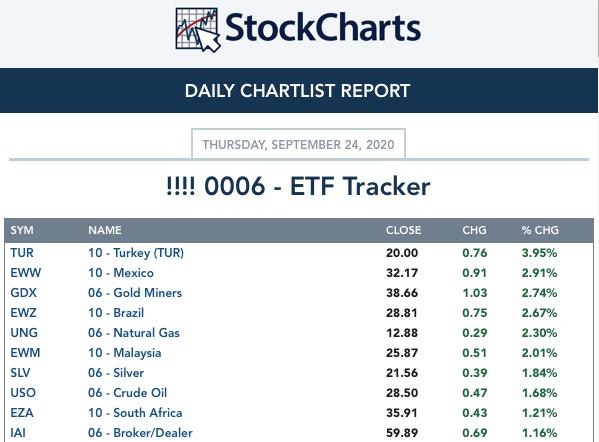The height and width of the screenshot is (442, 599).
Task: Open the 10 - Malaysia link
Action: [125, 353]
